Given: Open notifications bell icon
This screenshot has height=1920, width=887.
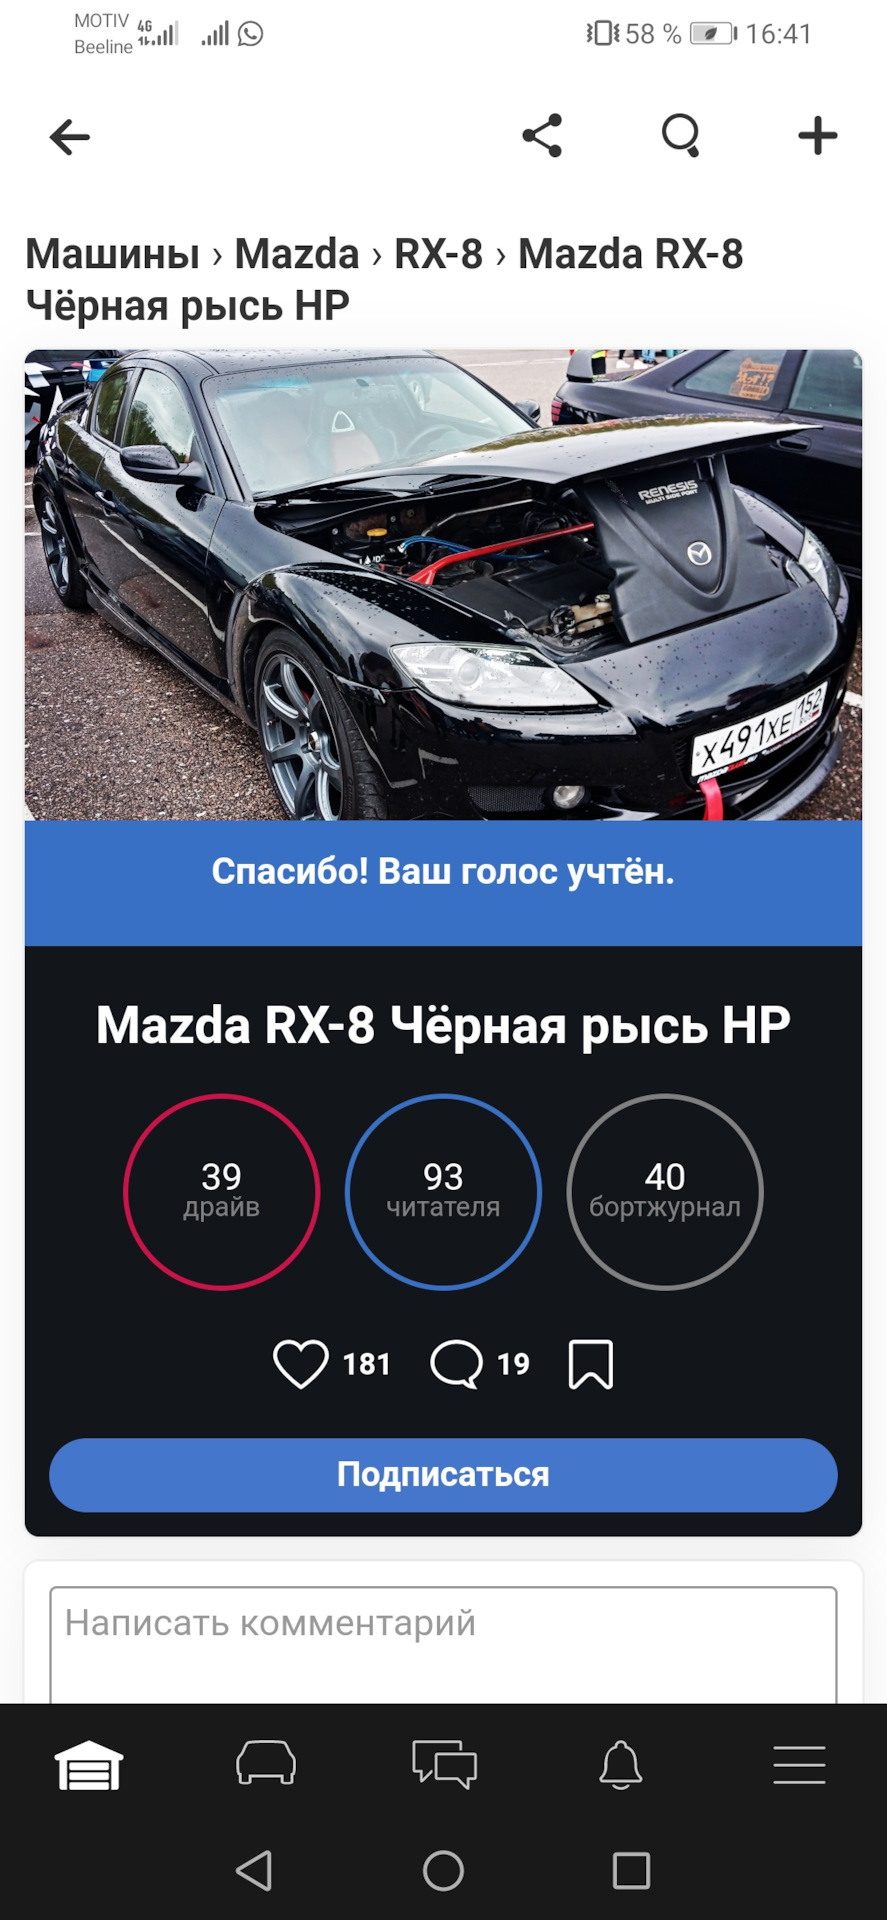Looking at the screenshot, I should [x=621, y=1765].
